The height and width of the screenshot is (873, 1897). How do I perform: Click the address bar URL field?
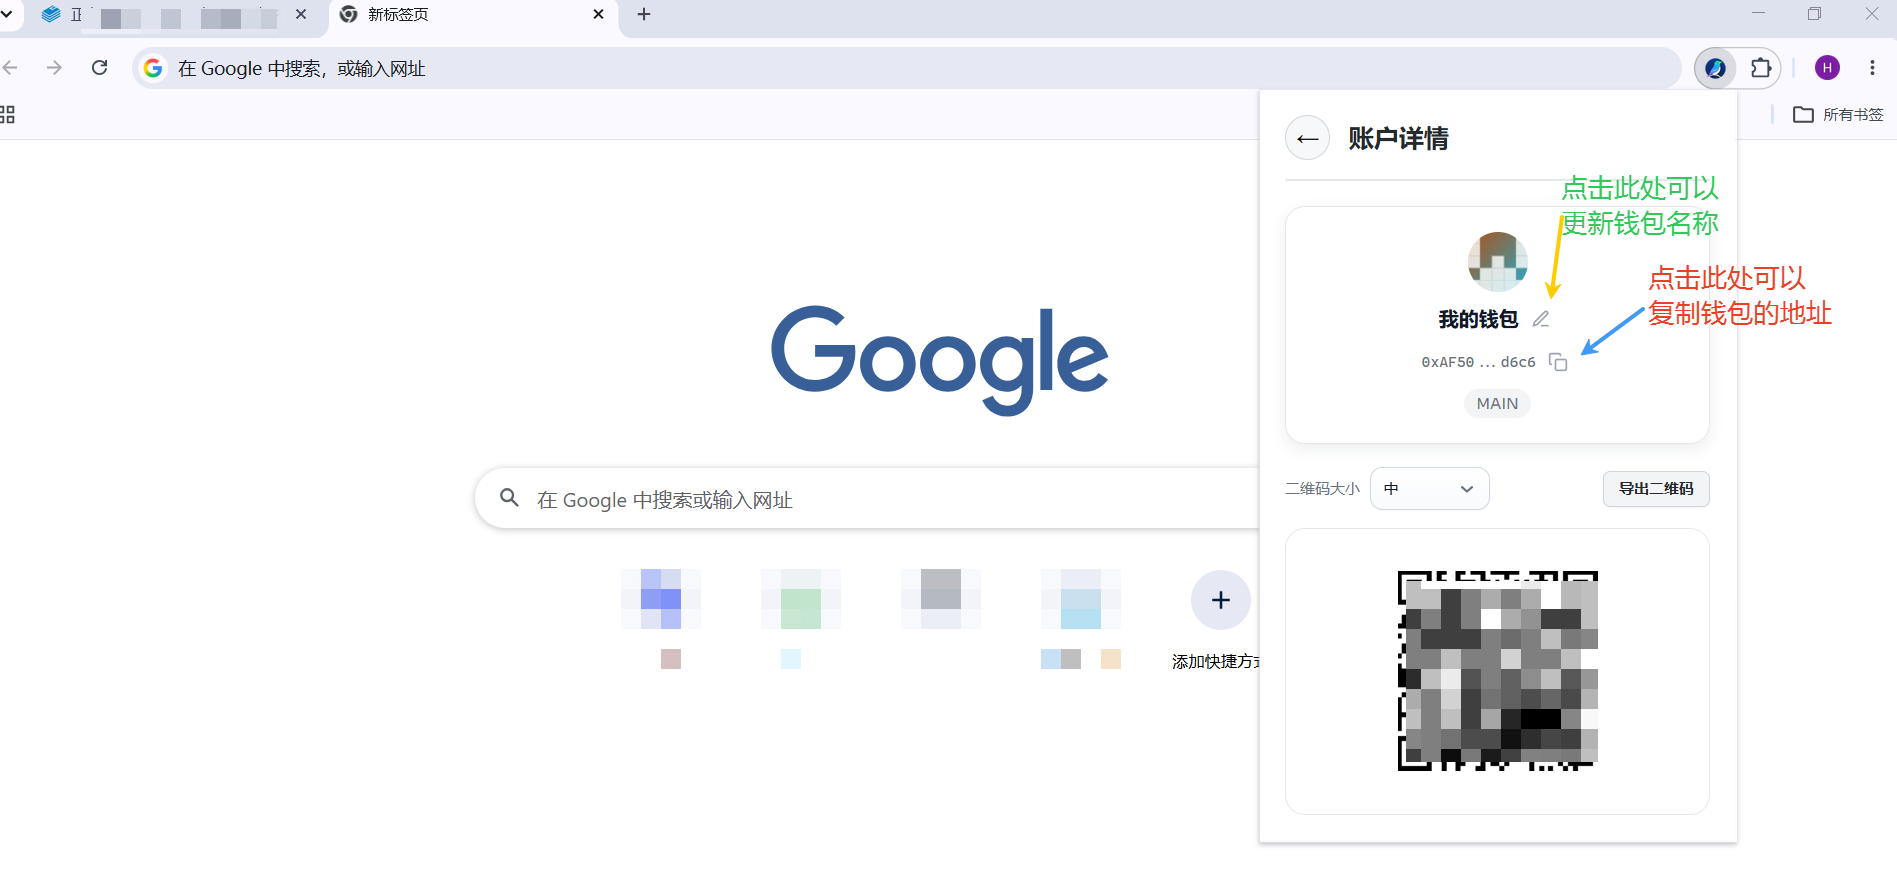pos(906,68)
